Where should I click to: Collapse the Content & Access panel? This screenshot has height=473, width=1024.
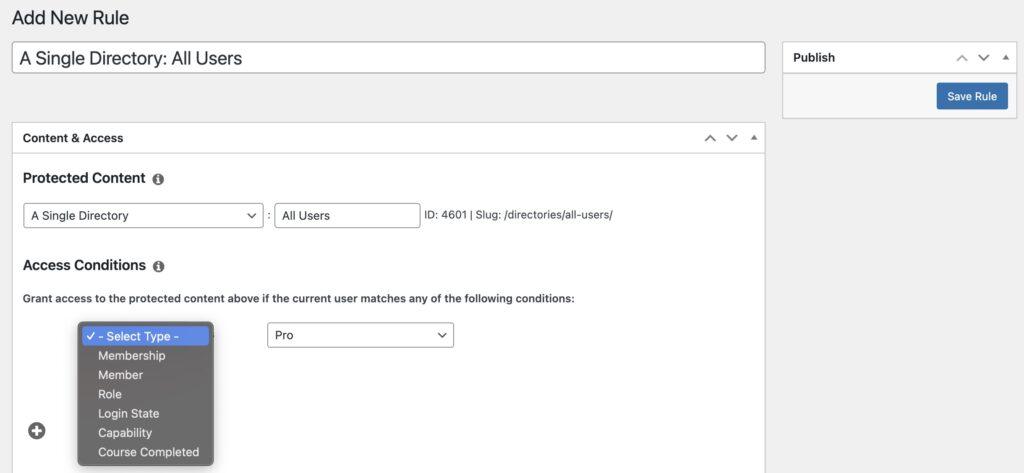click(x=754, y=138)
